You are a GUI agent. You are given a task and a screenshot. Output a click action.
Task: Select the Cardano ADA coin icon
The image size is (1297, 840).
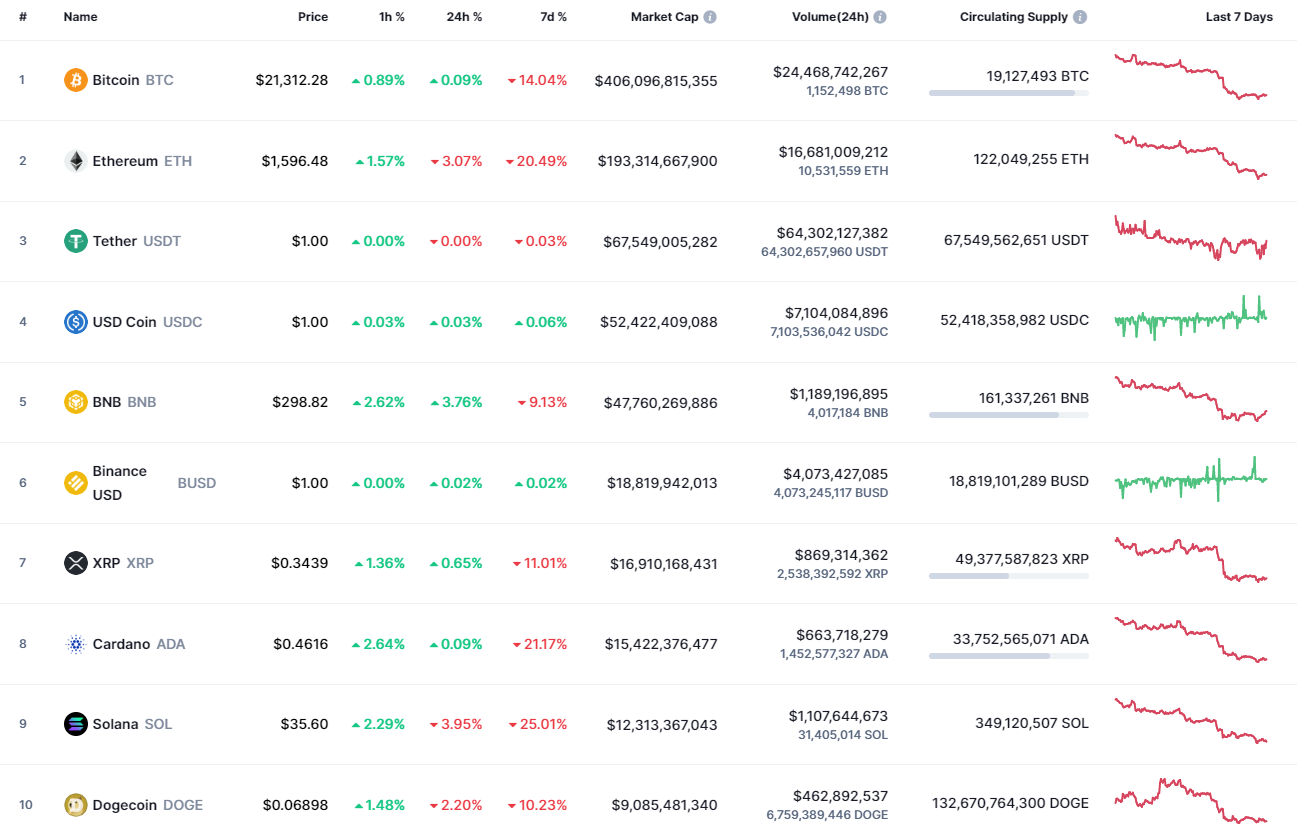(x=75, y=644)
